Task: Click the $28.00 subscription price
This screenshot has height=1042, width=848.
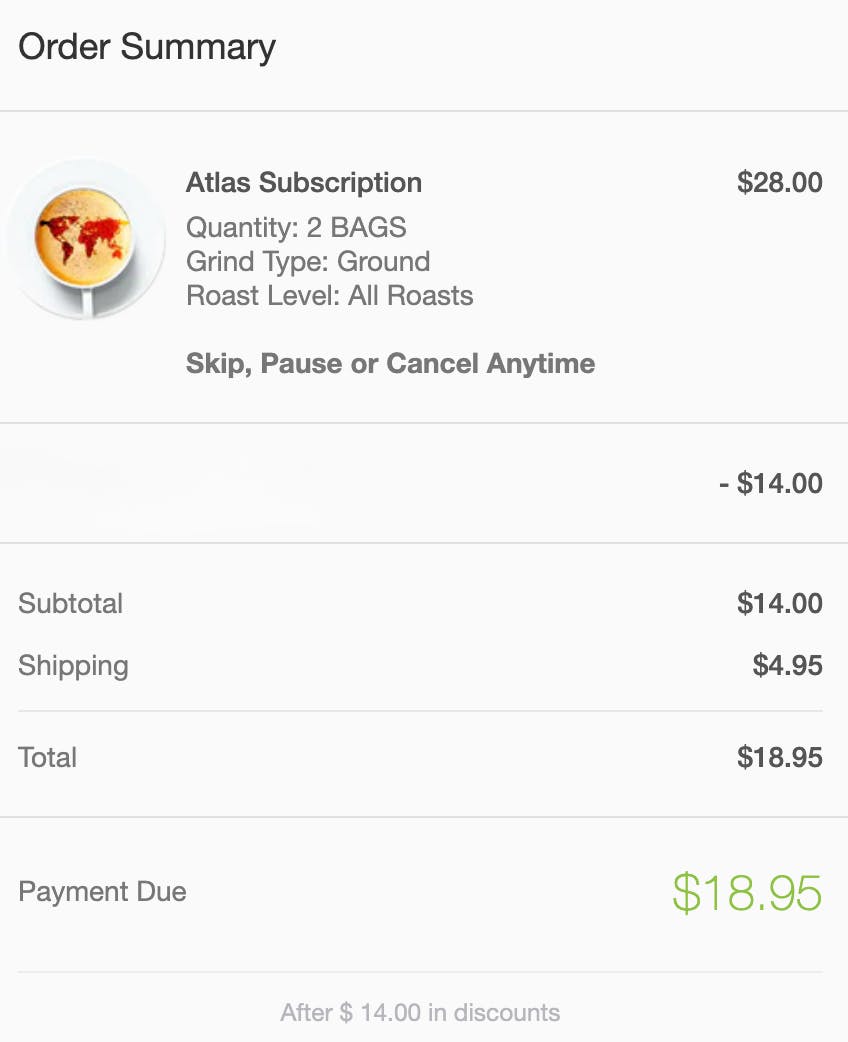Action: click(x=779, y=183)
